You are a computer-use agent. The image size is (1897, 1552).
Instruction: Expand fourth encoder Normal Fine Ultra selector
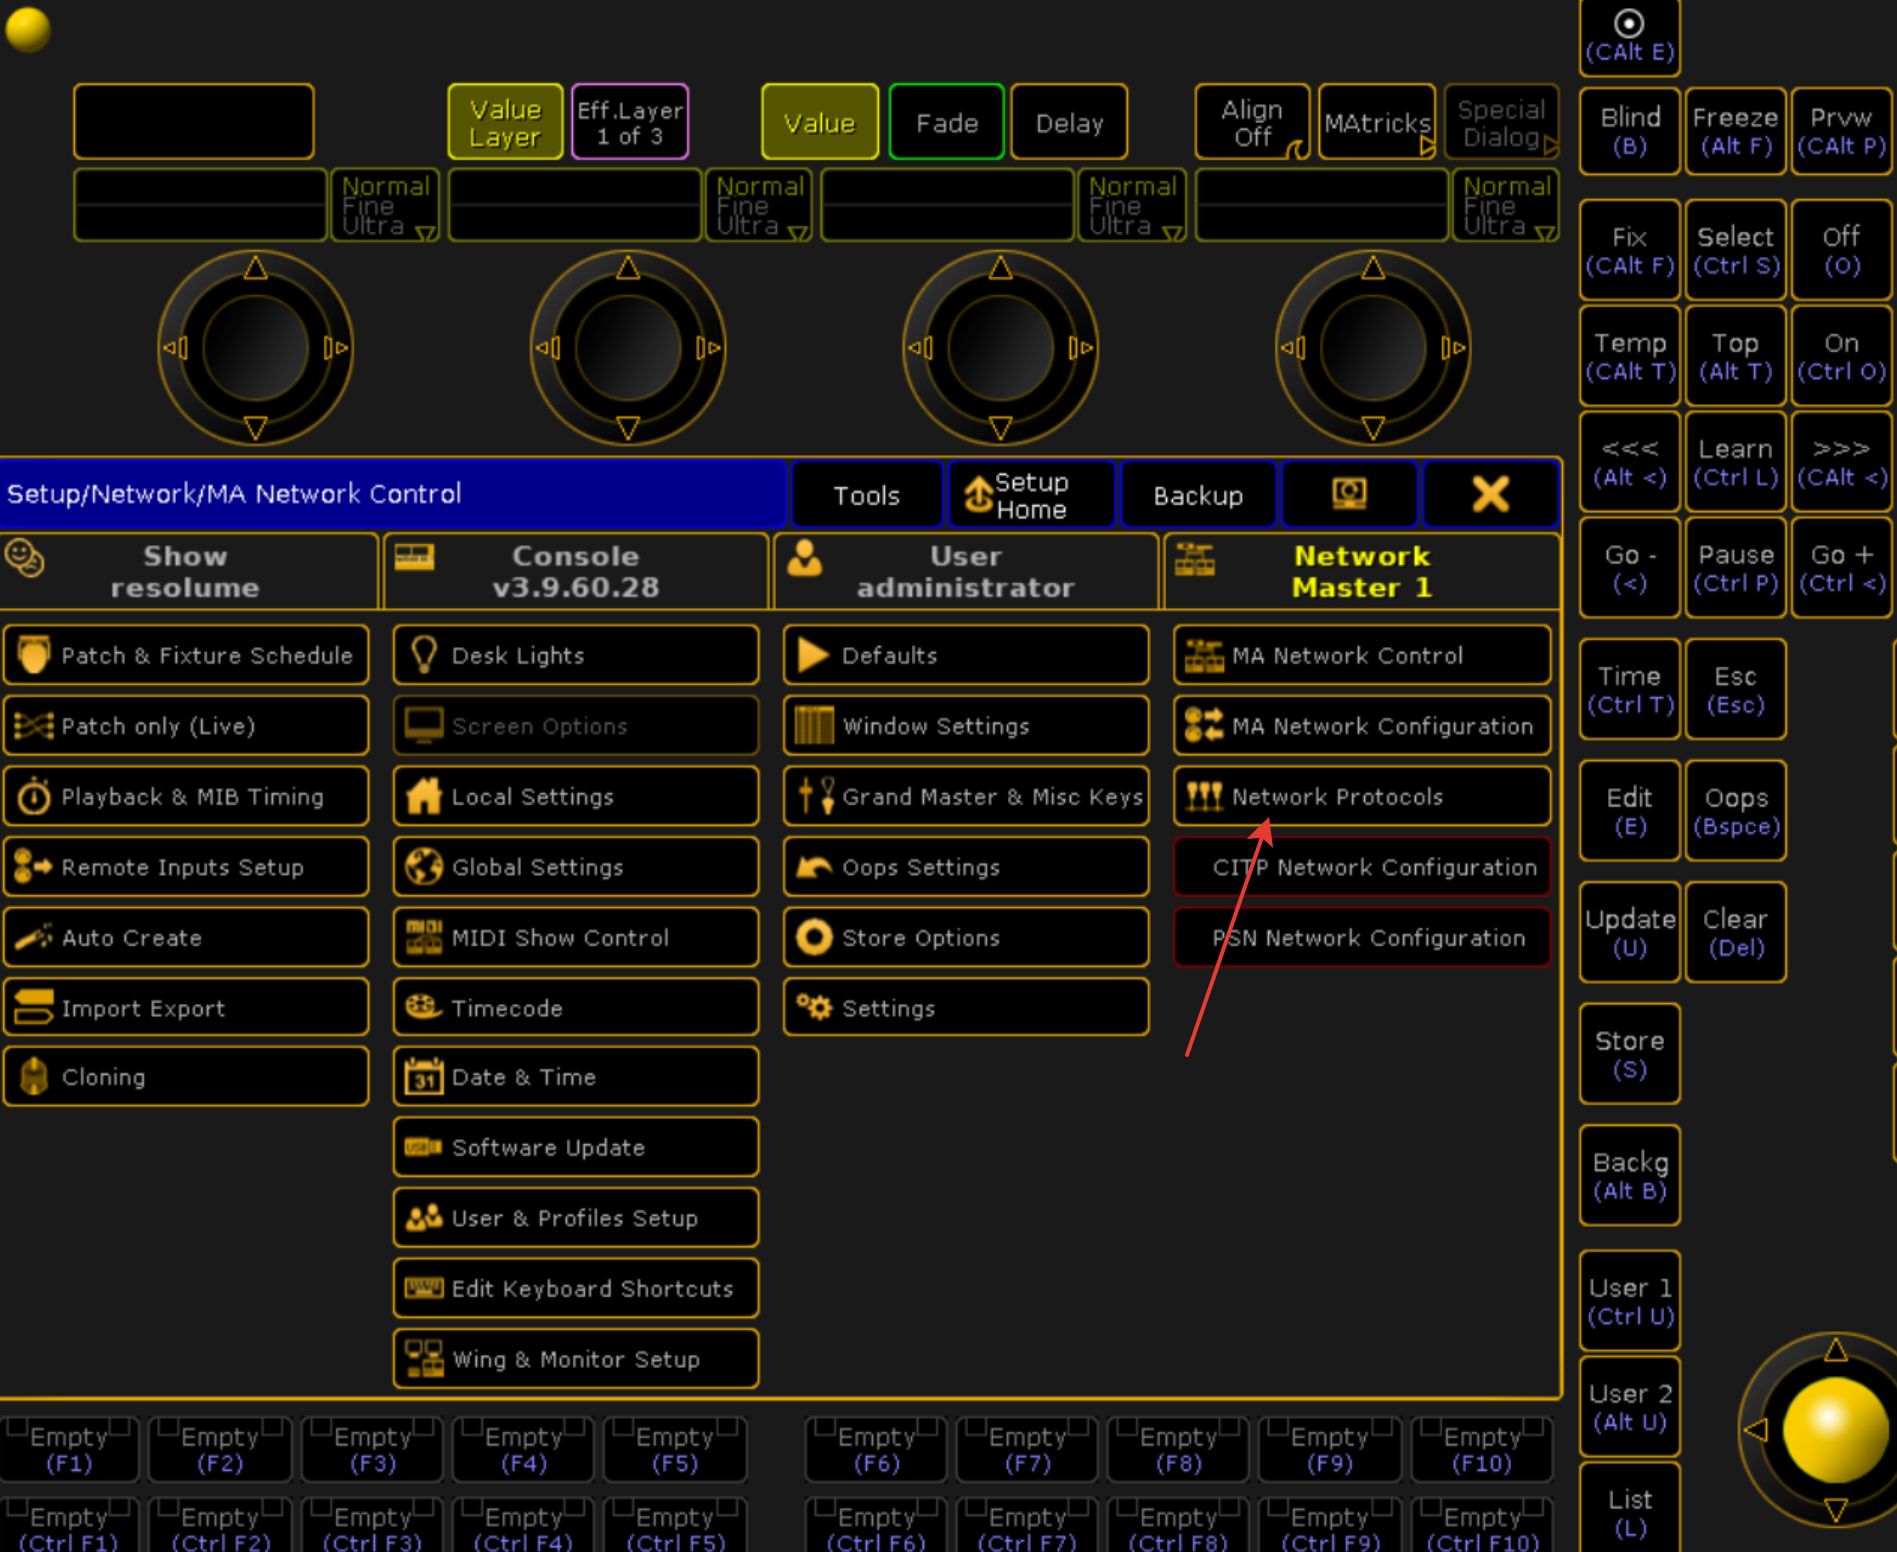coord(1506,205)
